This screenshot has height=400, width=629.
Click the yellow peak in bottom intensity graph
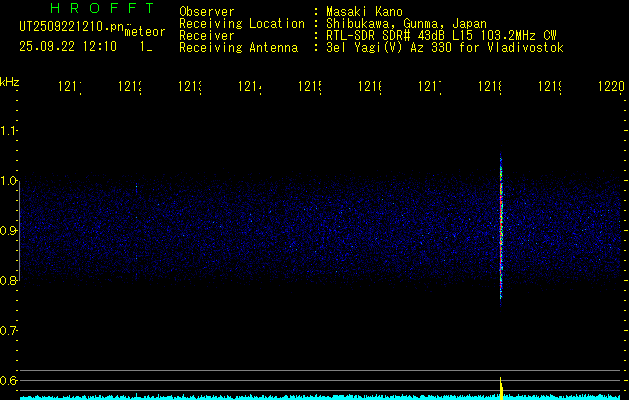click(x=500, y=386)
